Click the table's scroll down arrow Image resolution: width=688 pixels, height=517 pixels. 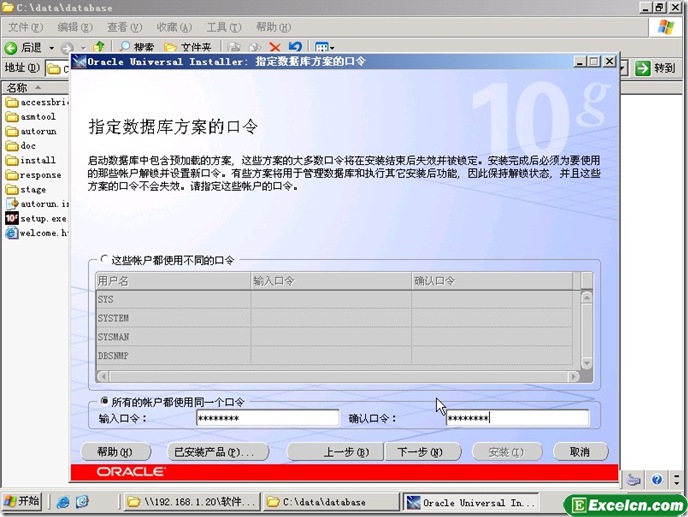tap(587, 363)
